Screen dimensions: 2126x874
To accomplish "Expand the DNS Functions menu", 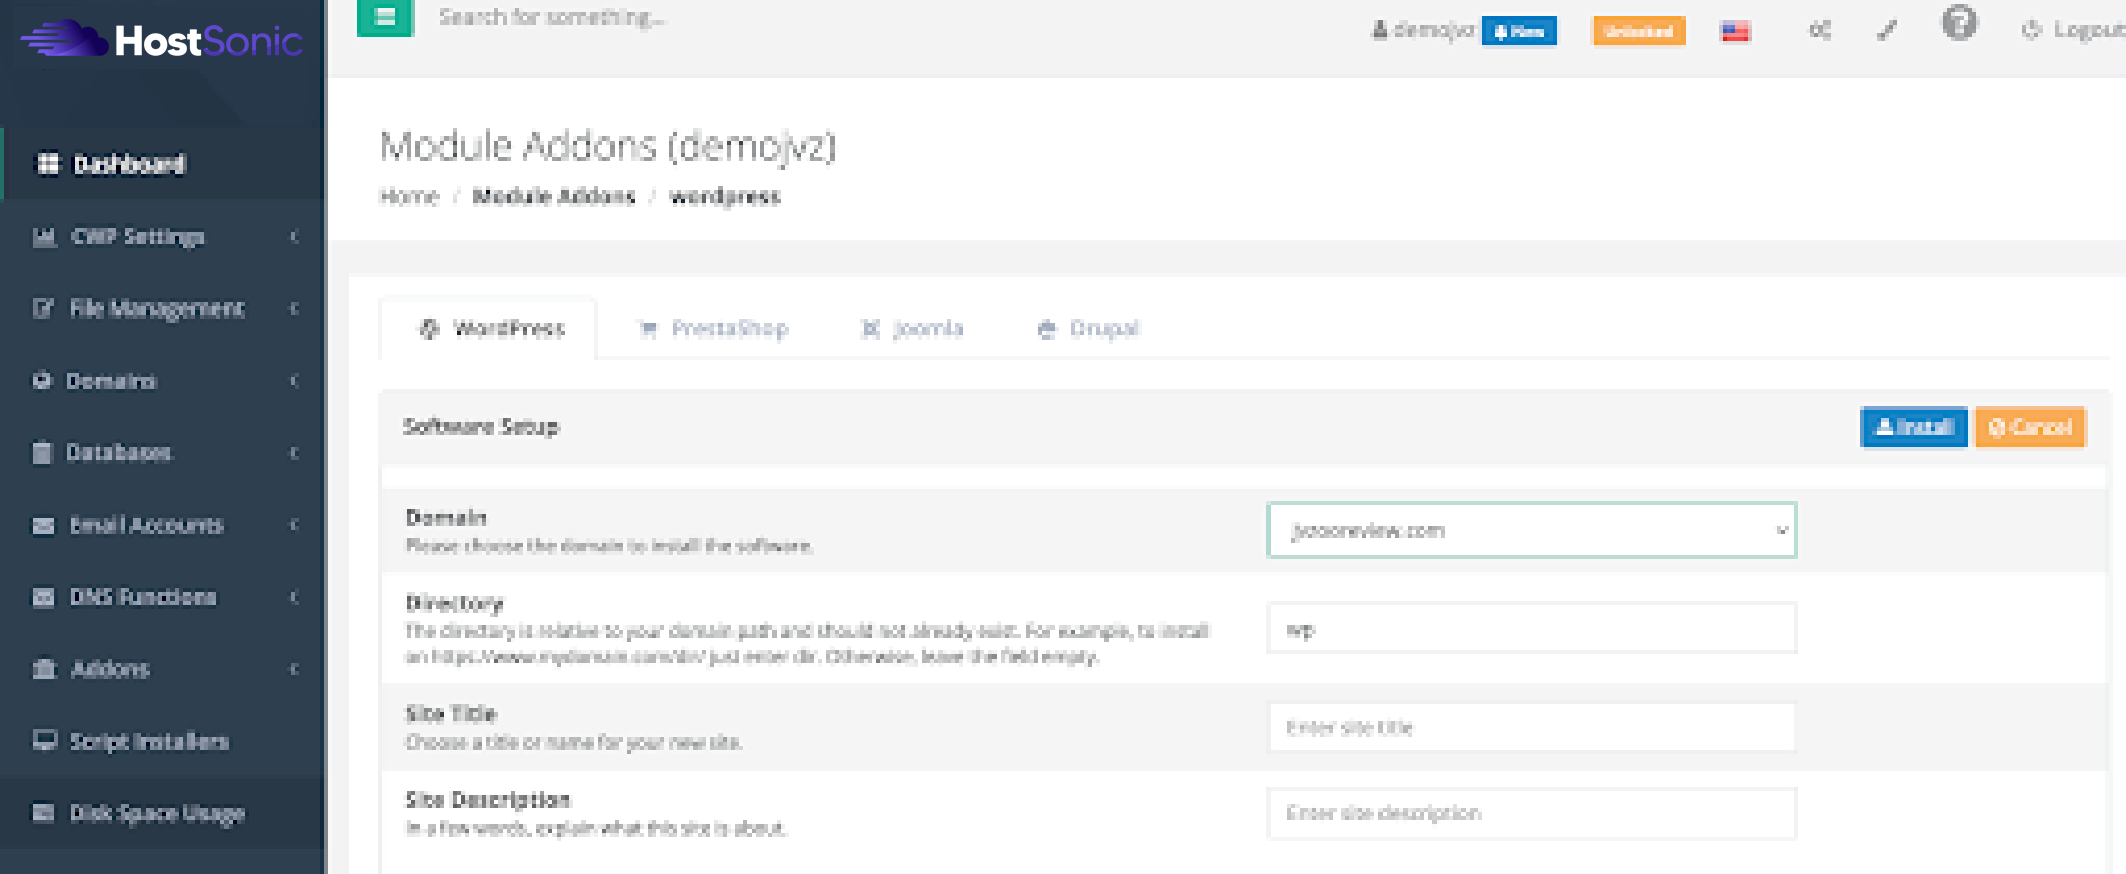I will (x=142, y=597).
